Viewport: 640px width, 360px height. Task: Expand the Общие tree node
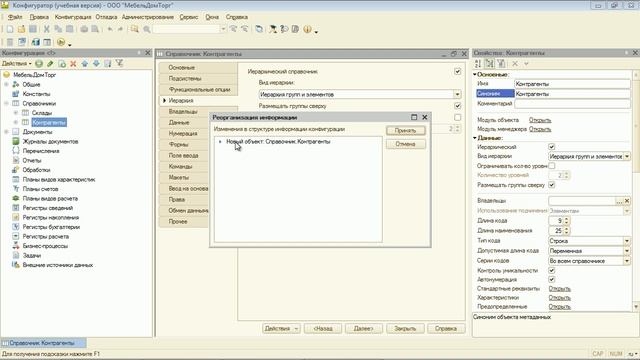(x=6, y=84)
